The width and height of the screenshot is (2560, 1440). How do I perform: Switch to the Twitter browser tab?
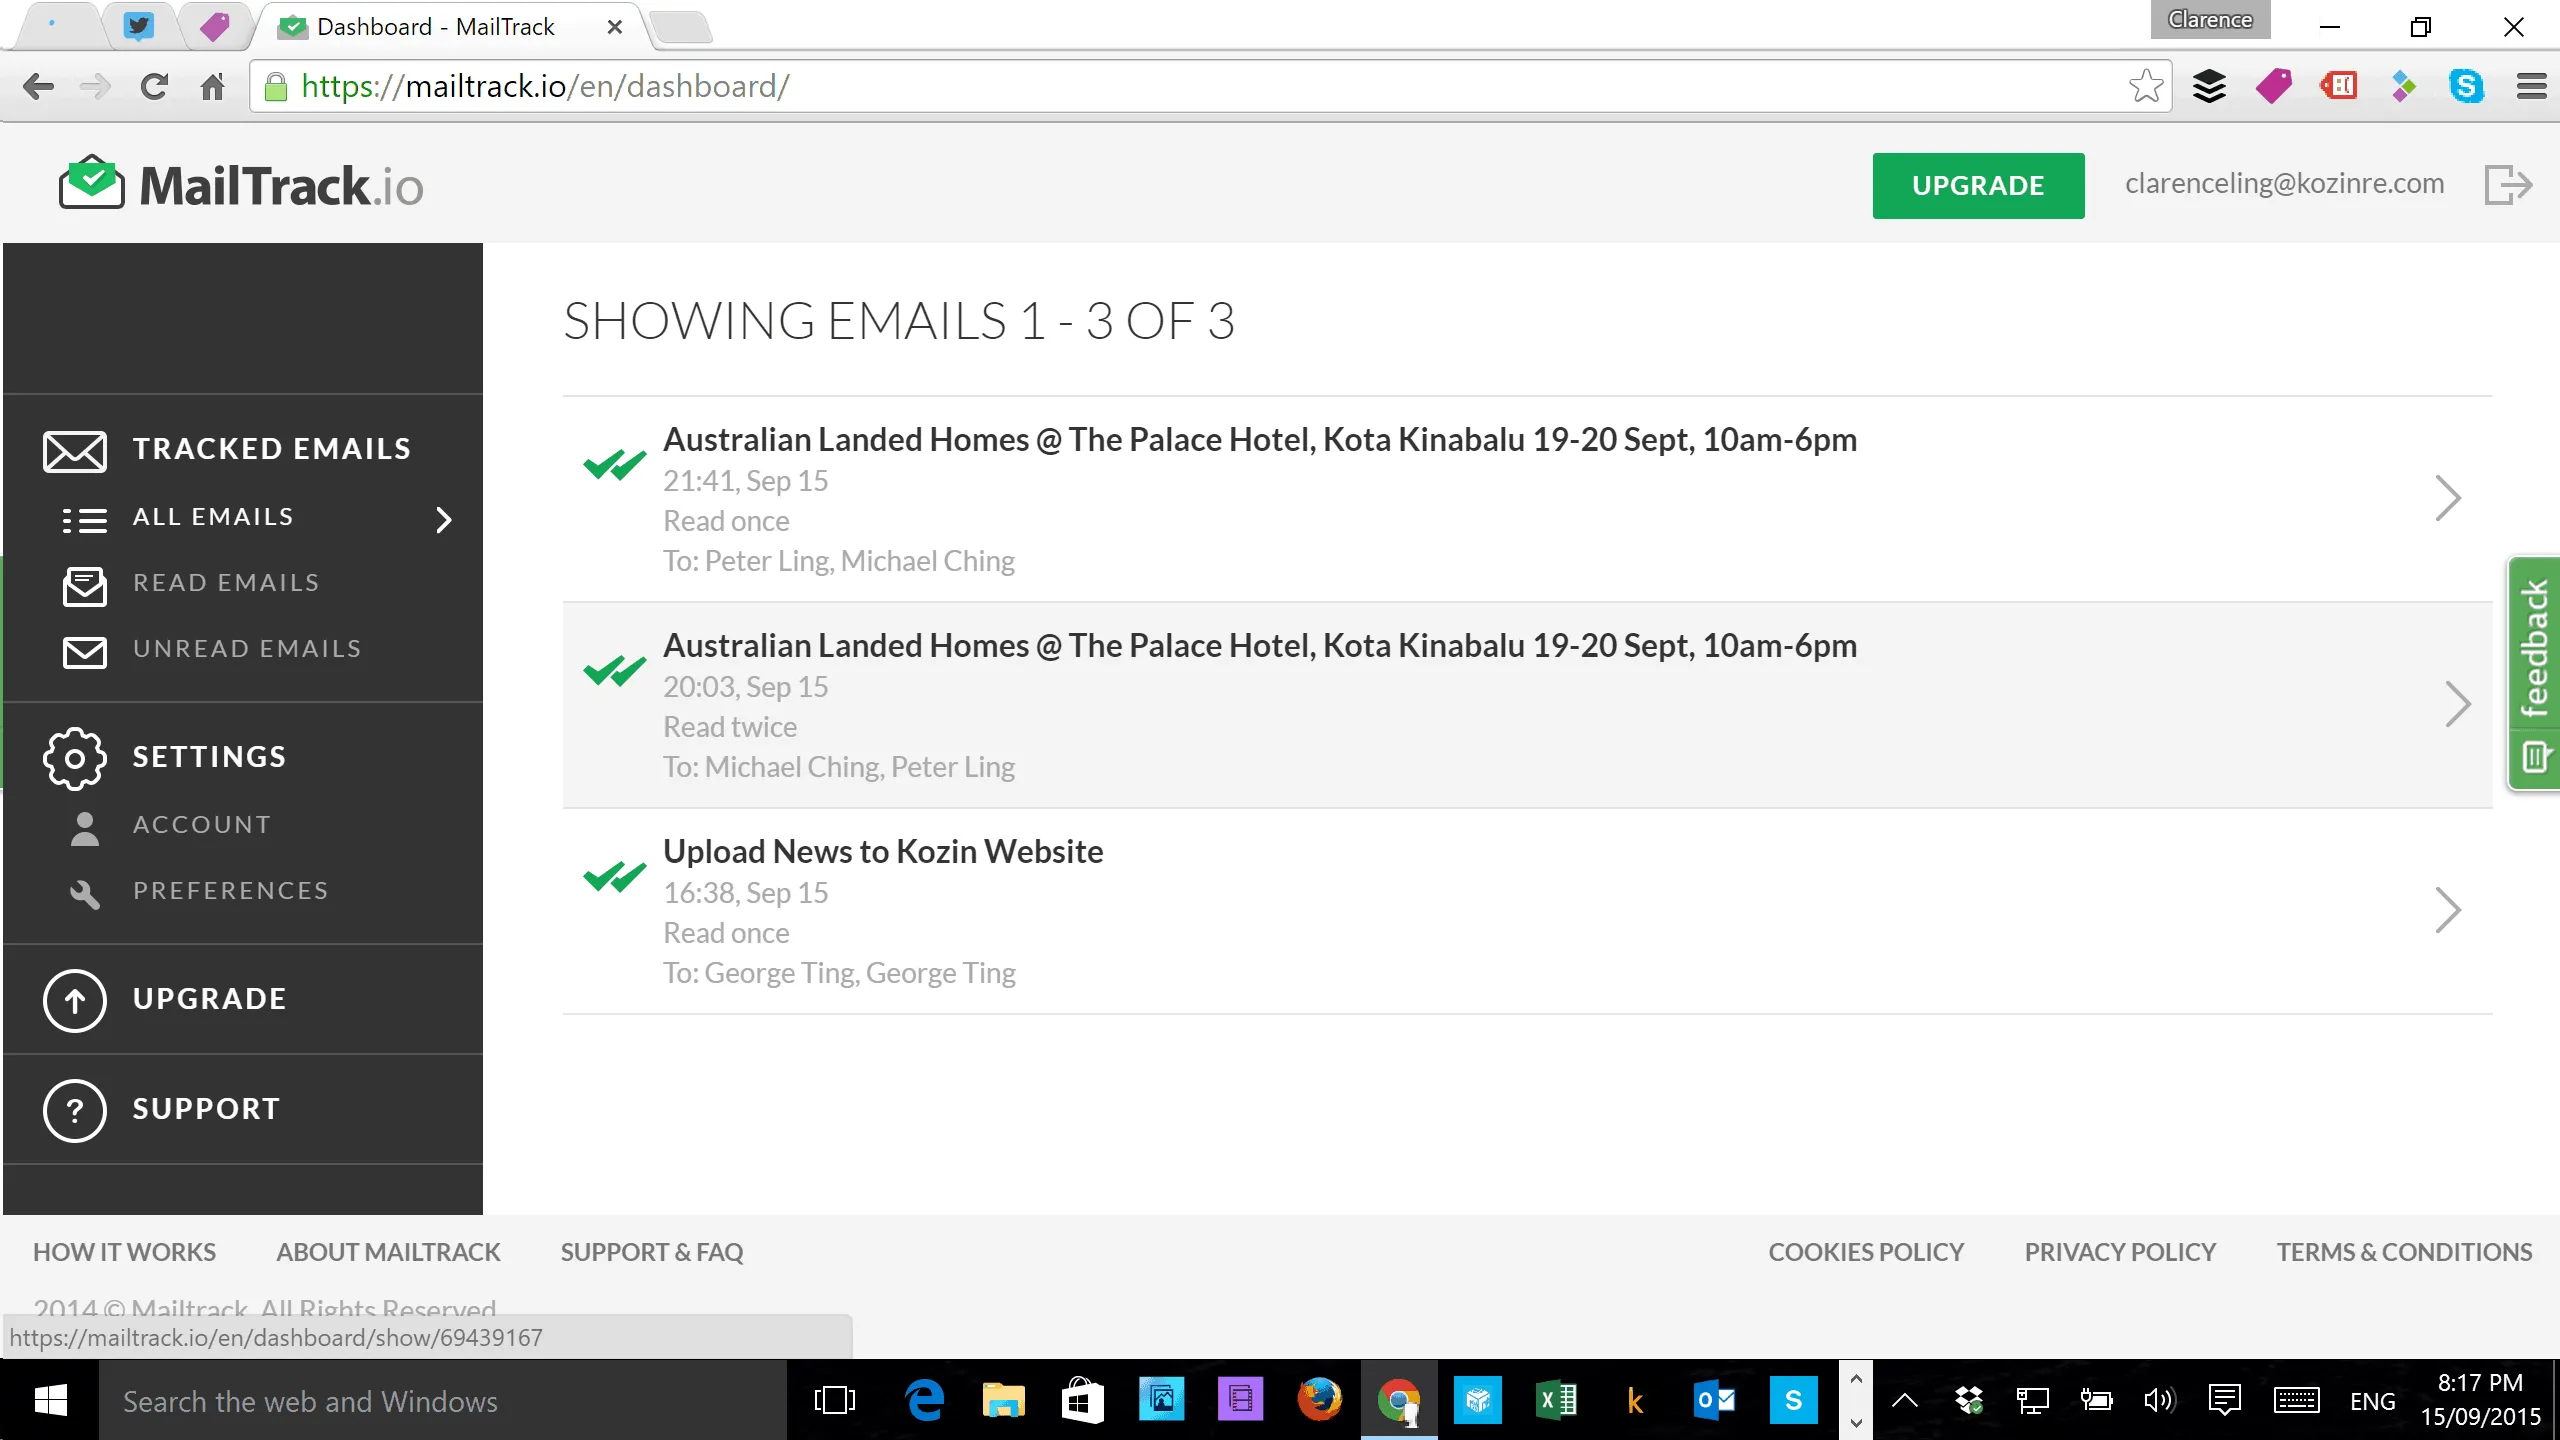[x=138, y=26]
